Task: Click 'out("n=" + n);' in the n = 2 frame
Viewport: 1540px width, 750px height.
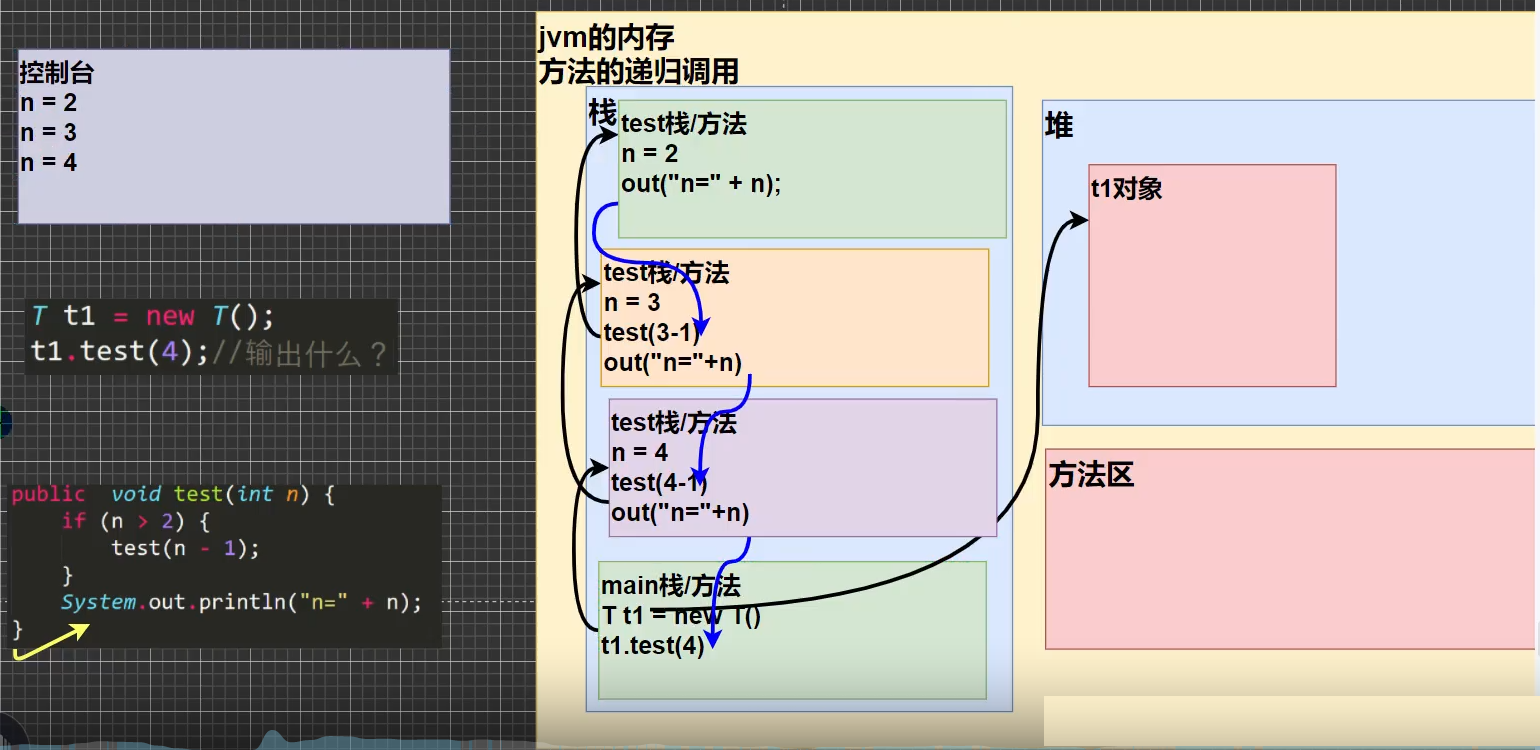Action: [x=701, y=184]
